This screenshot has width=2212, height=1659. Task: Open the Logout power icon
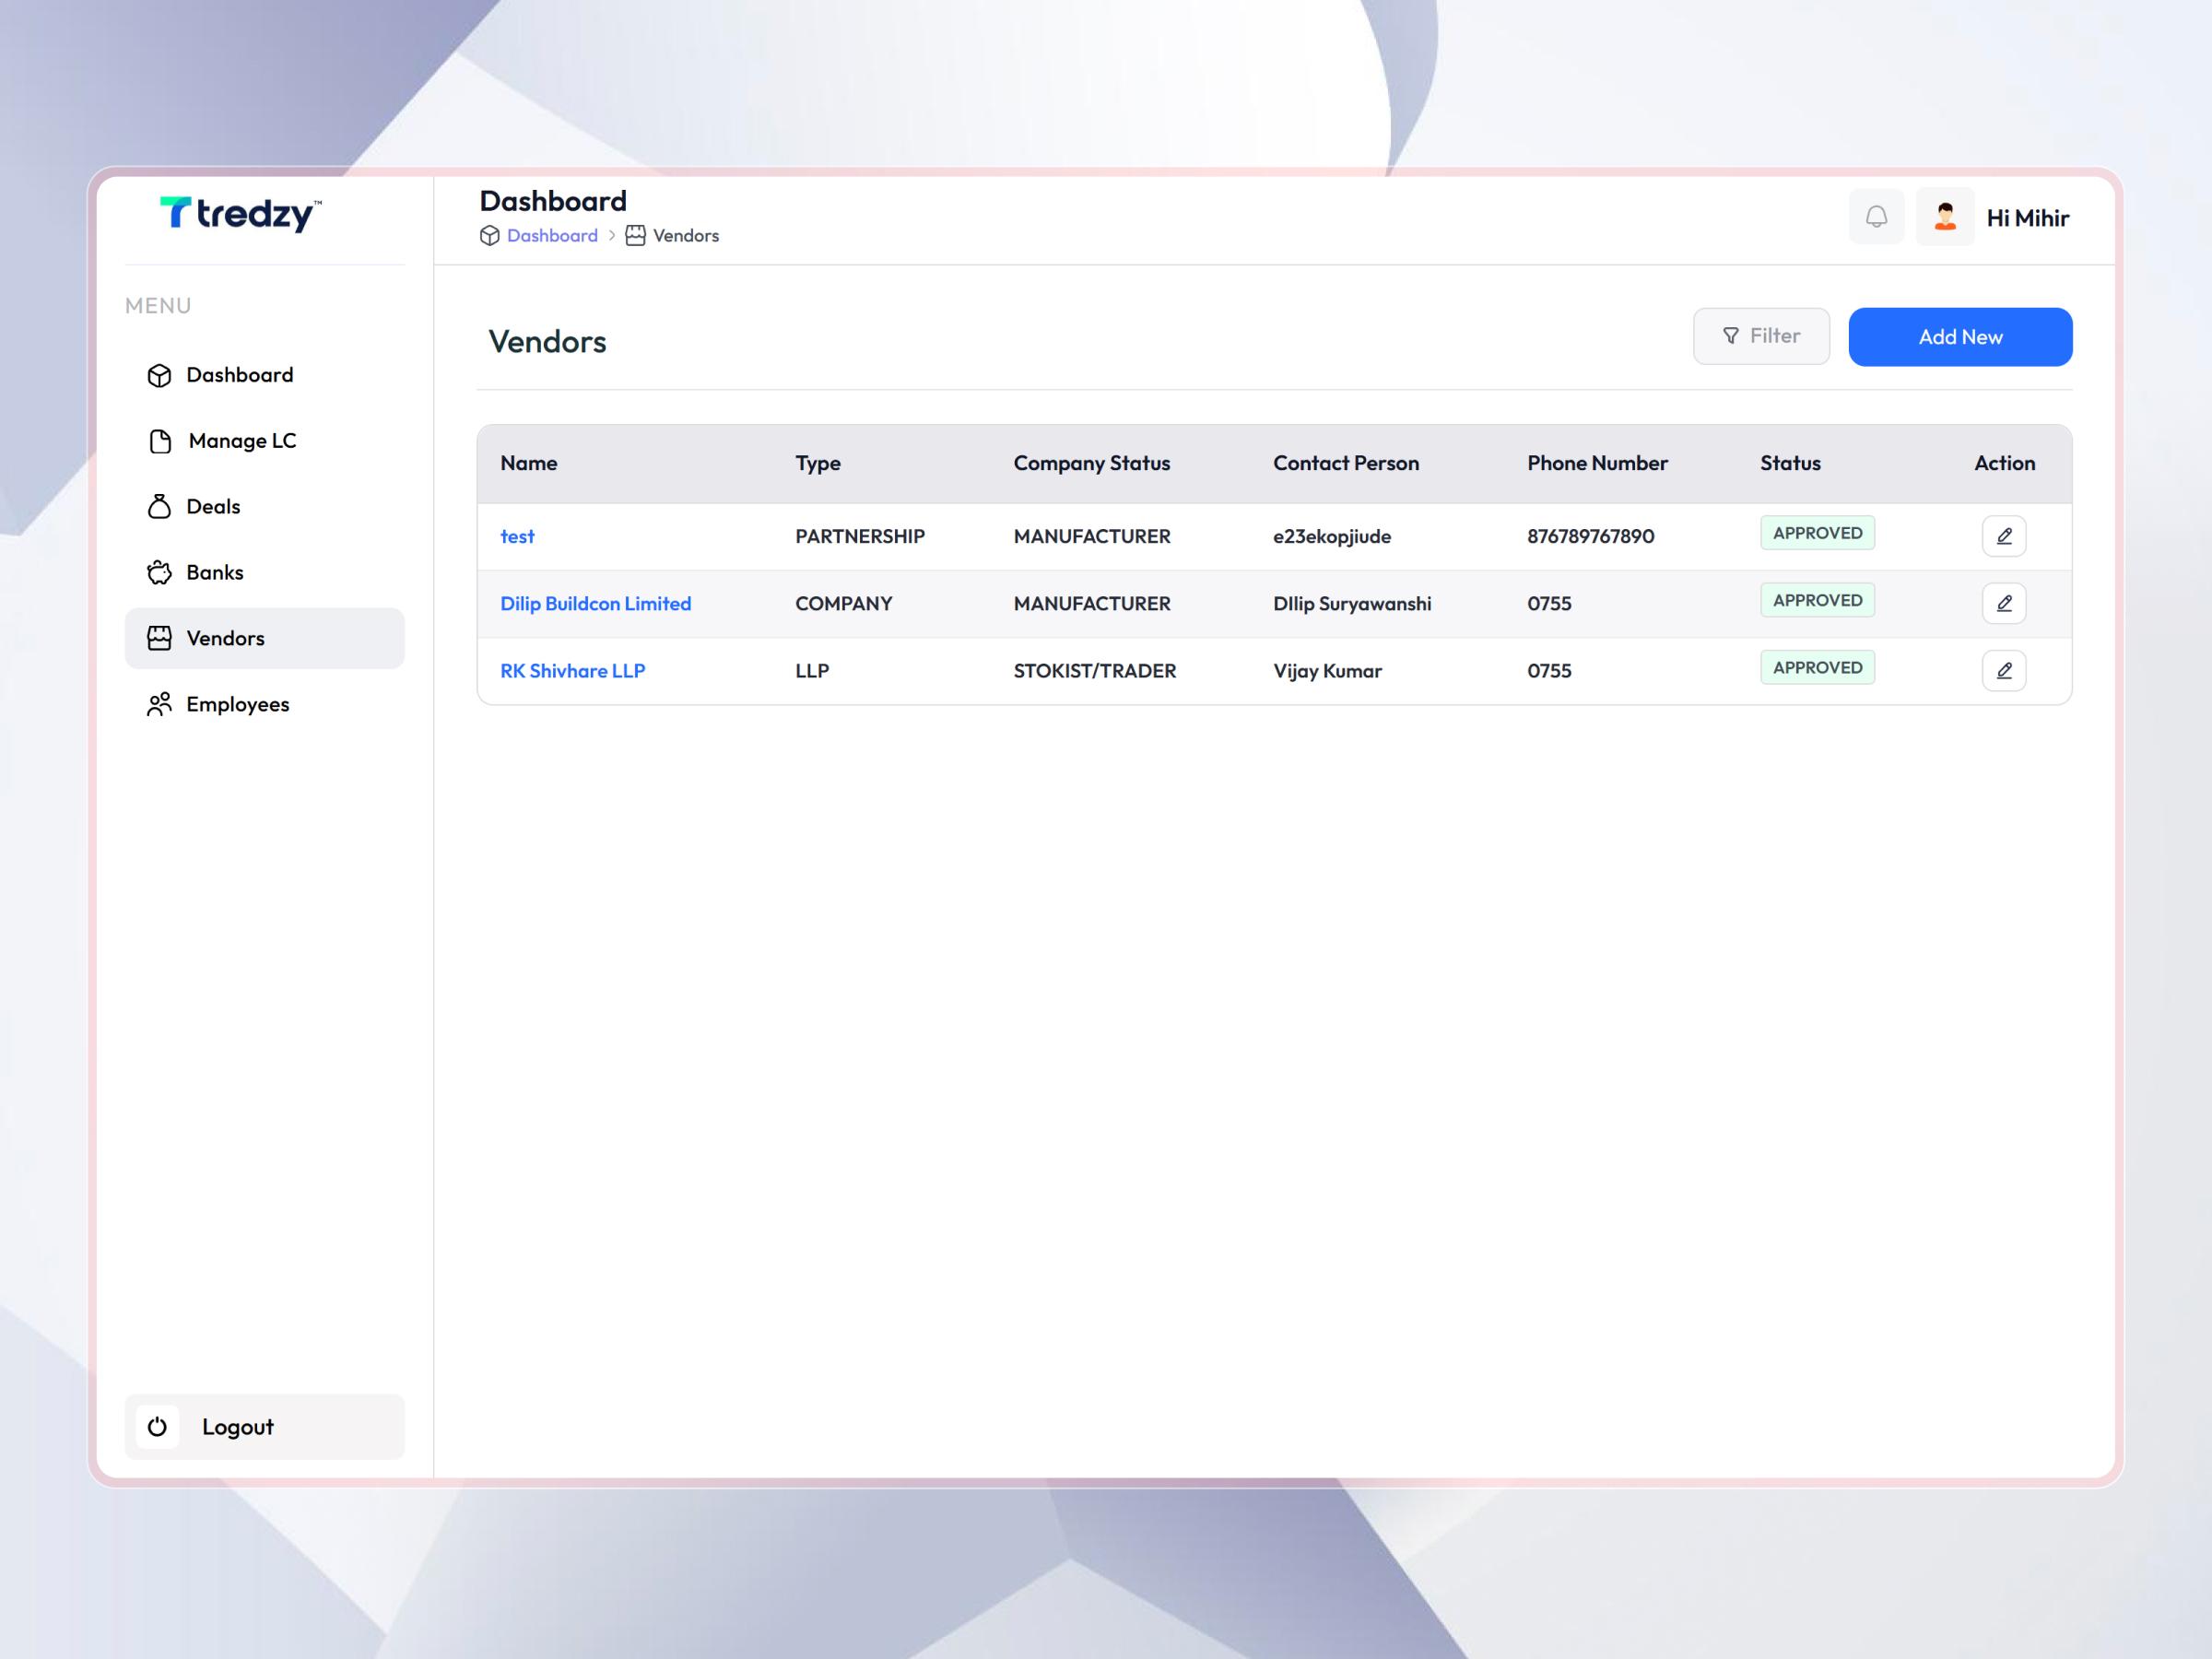(157, 1427)
